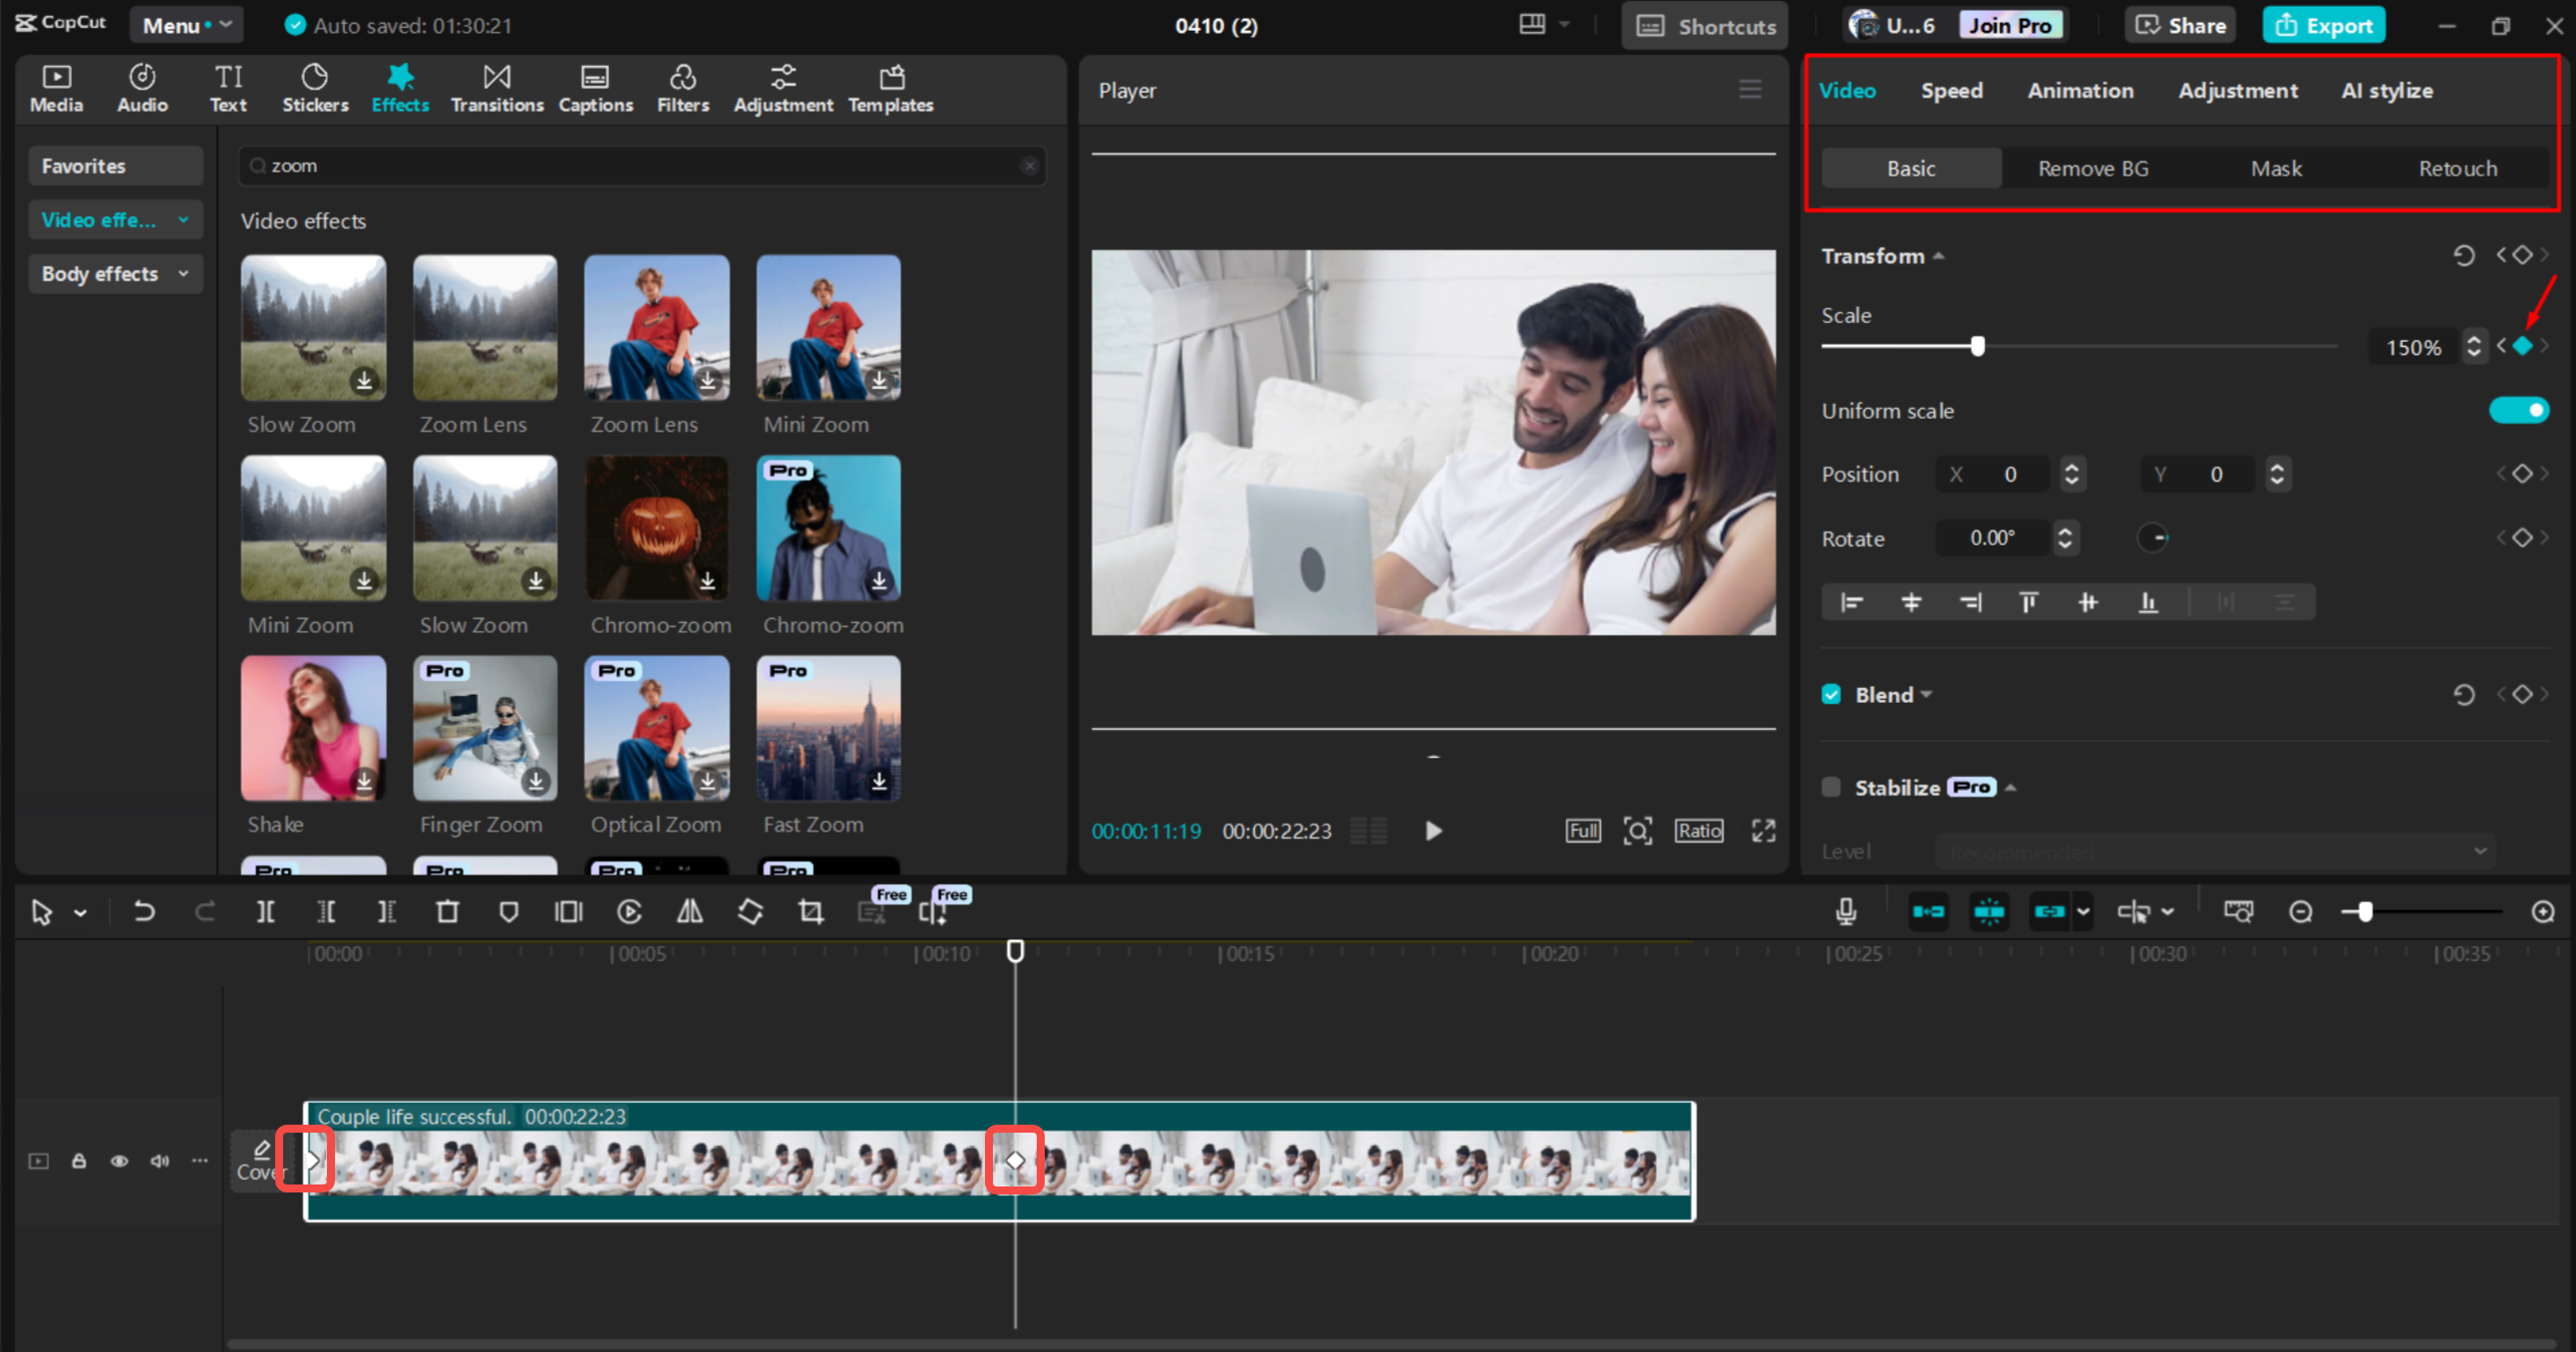2576x1352 pixels.
Task: Enable the Stabilize checkbox
Action: [x=1830, y=787]
